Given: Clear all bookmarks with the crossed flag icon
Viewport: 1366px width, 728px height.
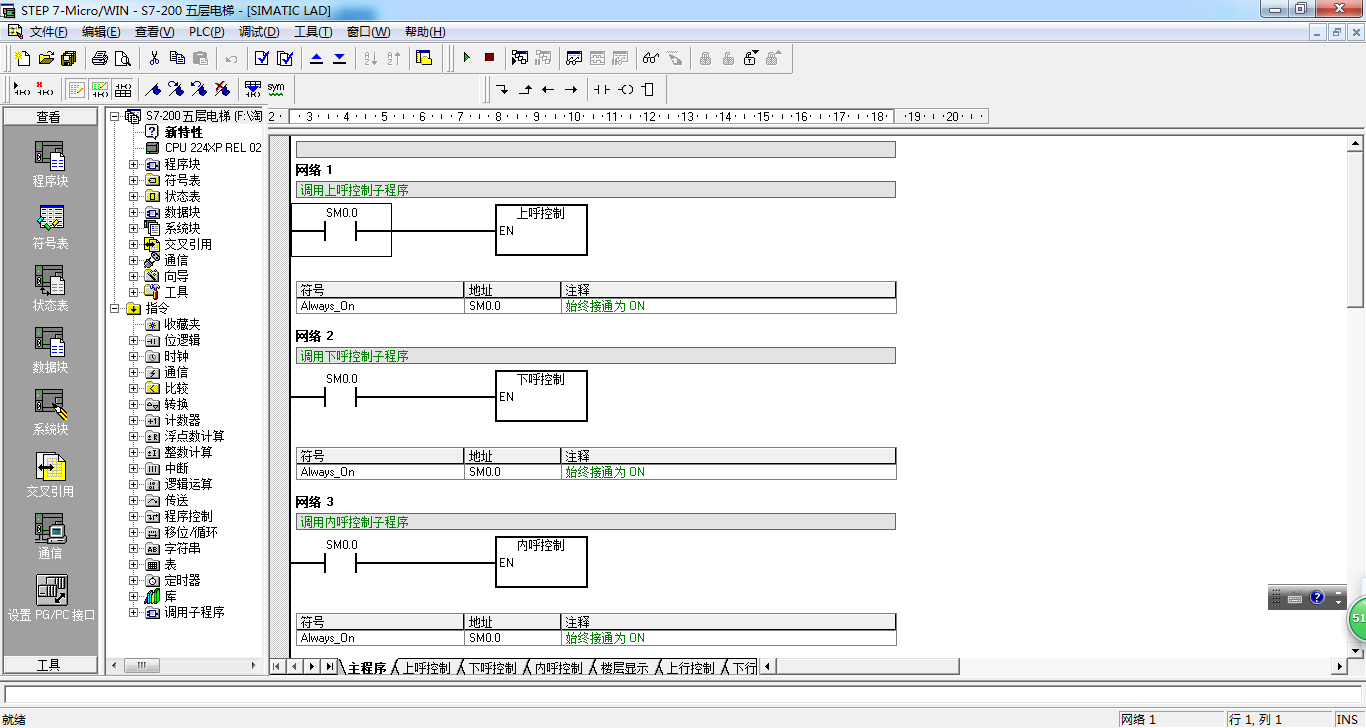Looking at the screenshot, I should click(x=222, y=89).
